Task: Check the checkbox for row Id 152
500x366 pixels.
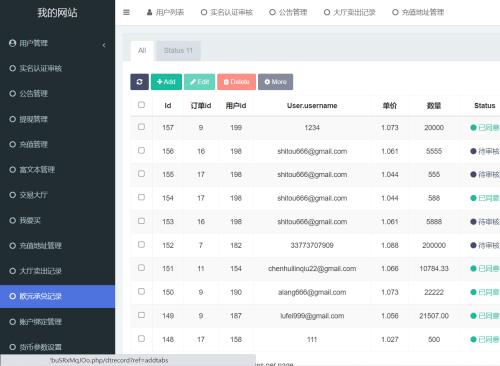Action: (x=141, y=245)
